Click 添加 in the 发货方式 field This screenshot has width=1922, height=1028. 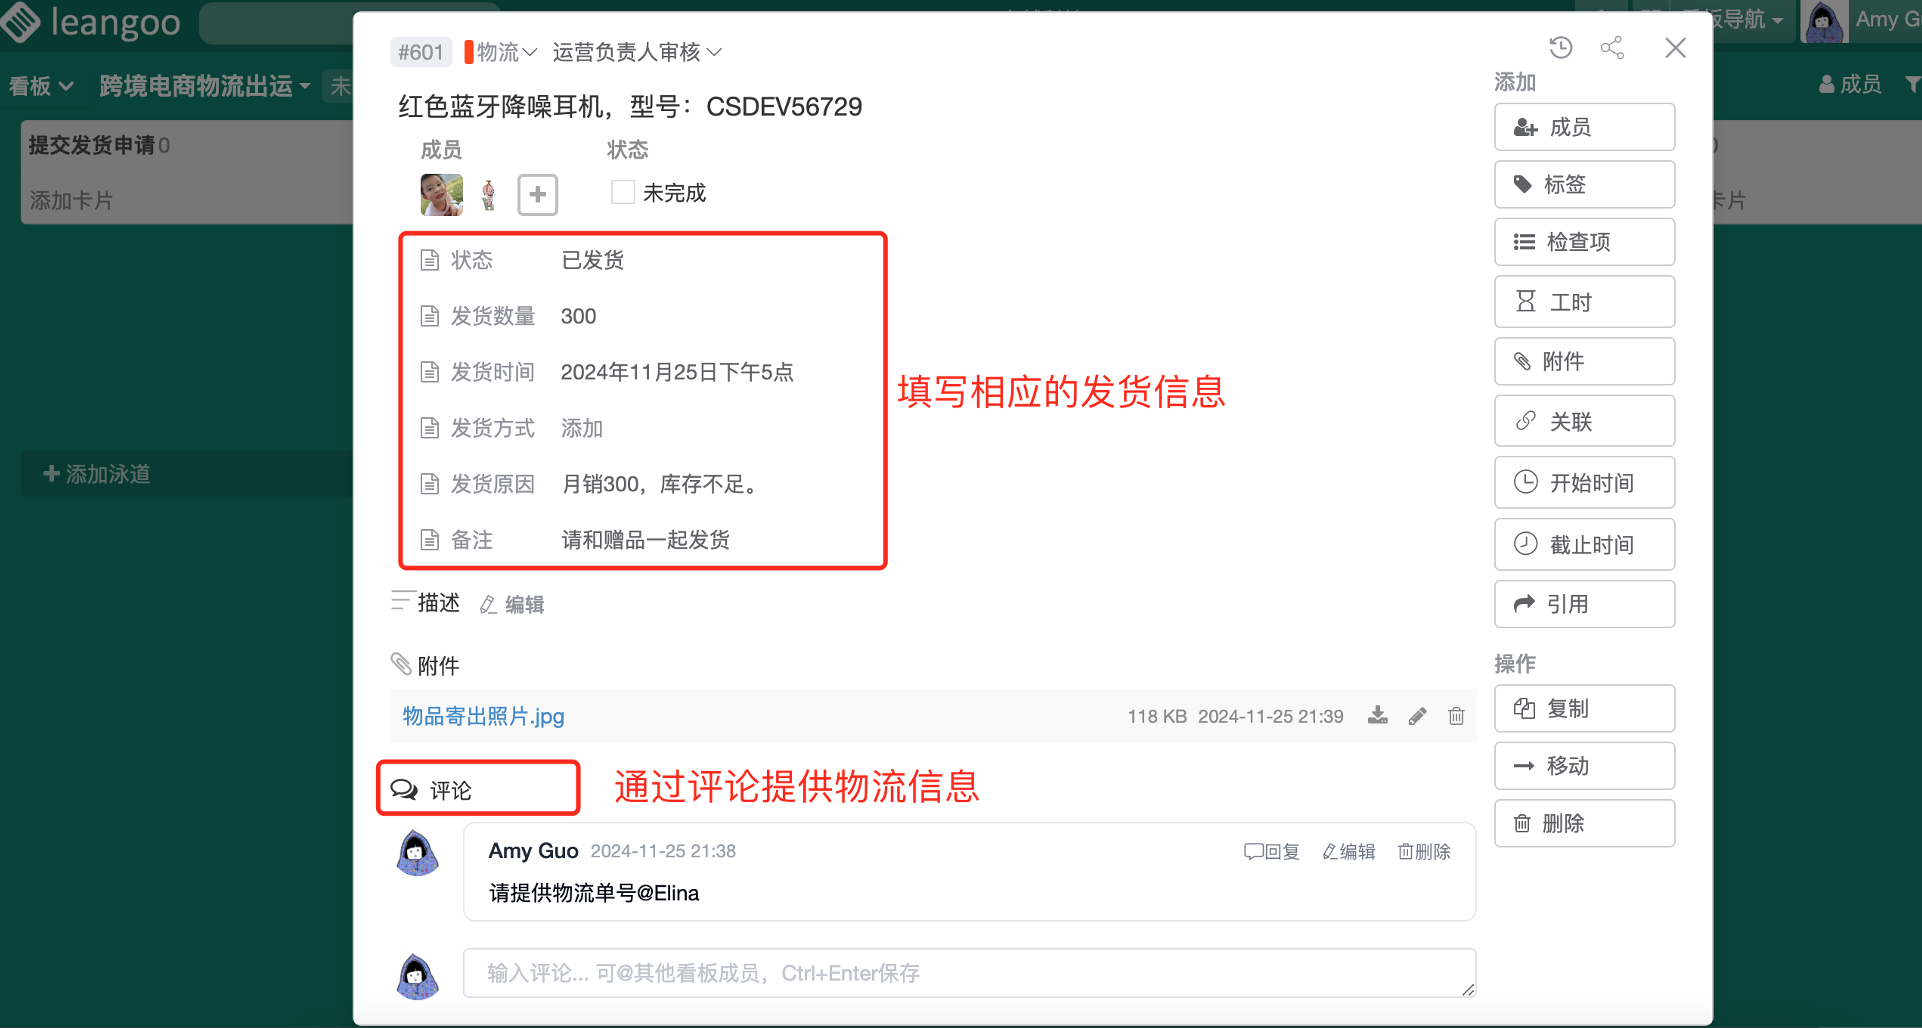point(582,428)
